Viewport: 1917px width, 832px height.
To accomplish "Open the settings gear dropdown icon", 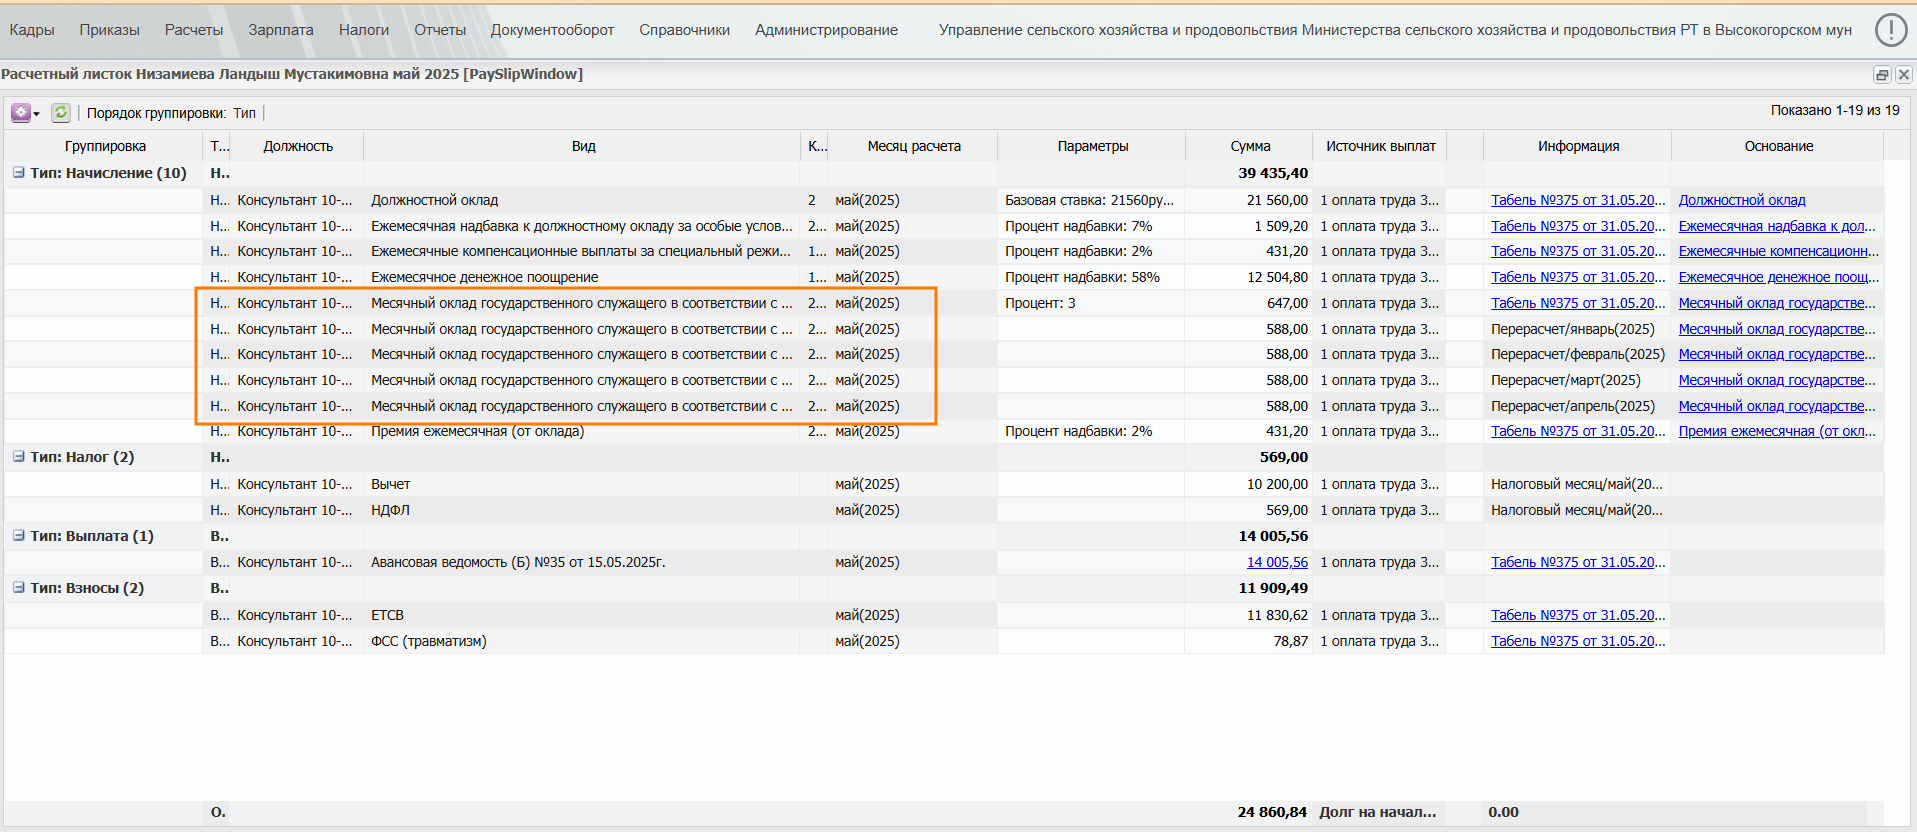I will (x=25, y=113).
